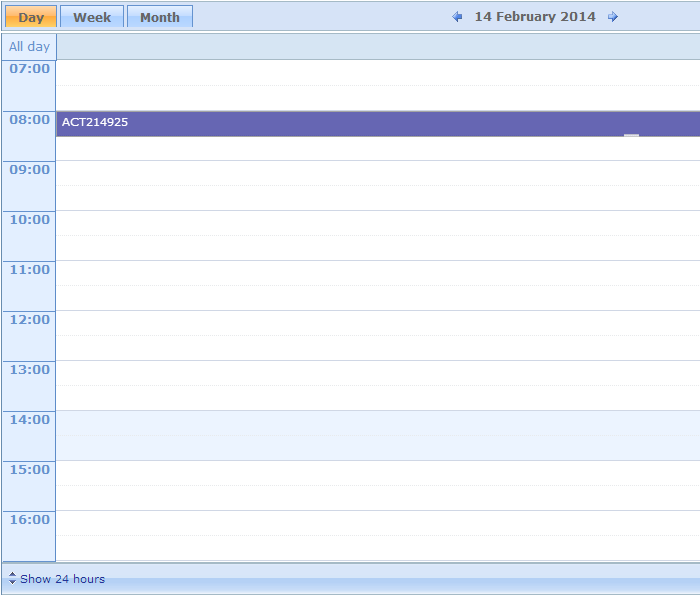
Task: Click the 10:00 time label
Action: click(x=29, y=220)
